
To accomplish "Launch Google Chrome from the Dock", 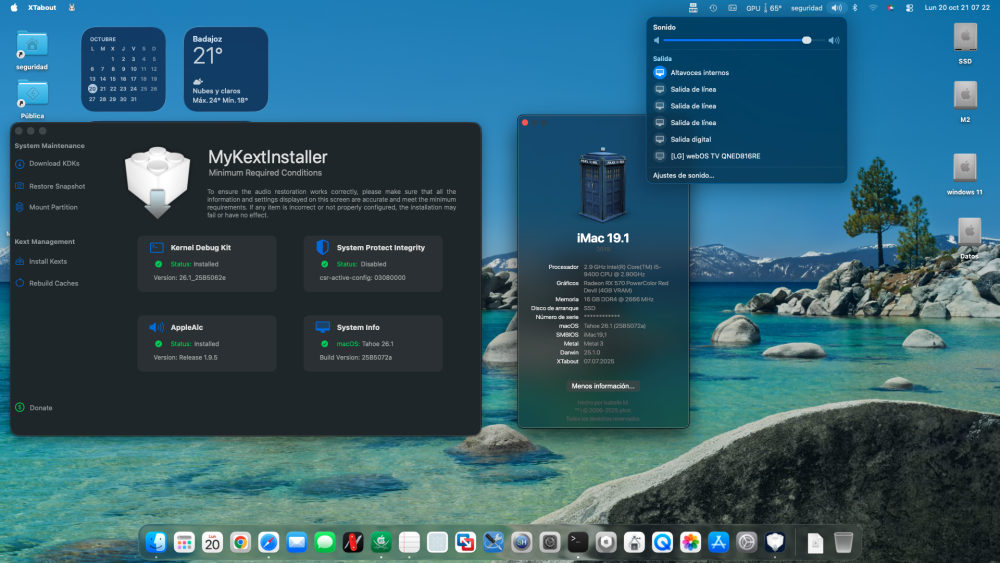I will [x=240, y=542].
